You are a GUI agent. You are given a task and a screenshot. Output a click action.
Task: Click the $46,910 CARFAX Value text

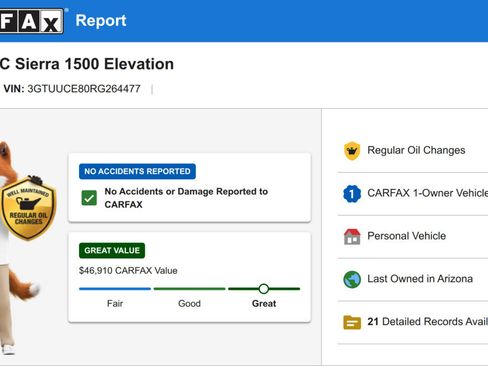[x=128, y=271]
